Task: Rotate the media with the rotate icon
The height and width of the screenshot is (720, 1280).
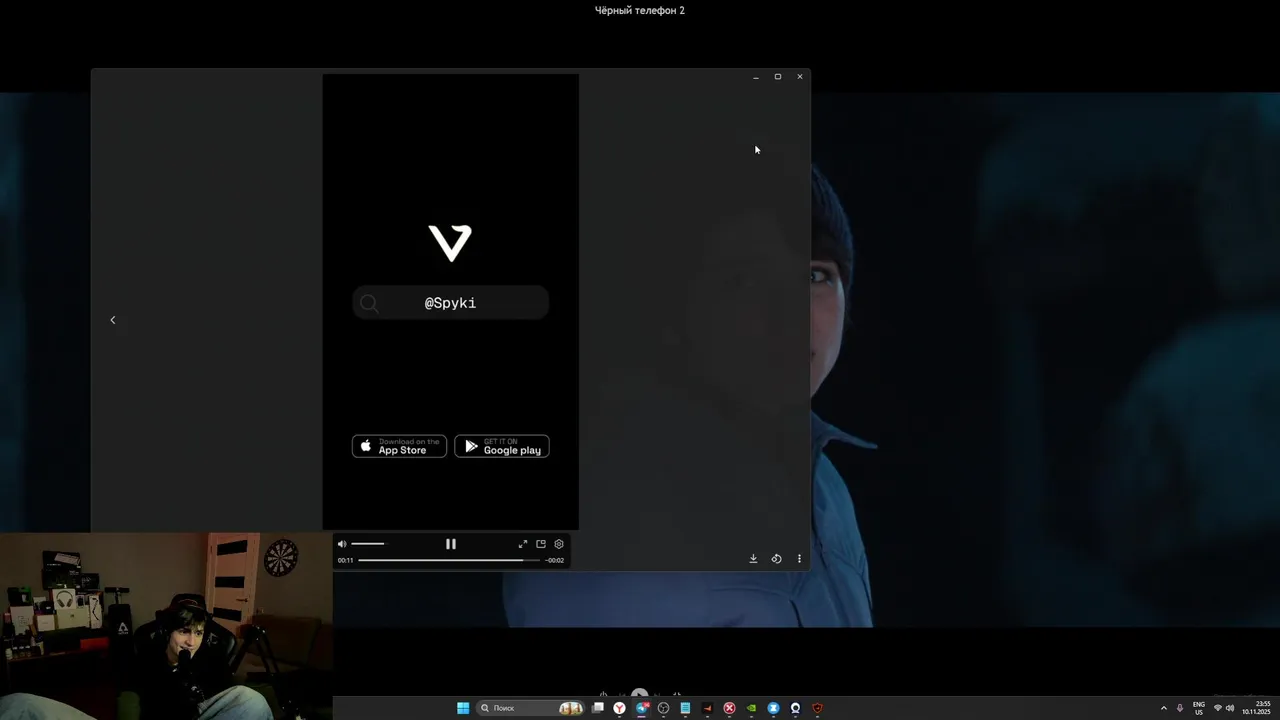Action: [x=776, y=559]
